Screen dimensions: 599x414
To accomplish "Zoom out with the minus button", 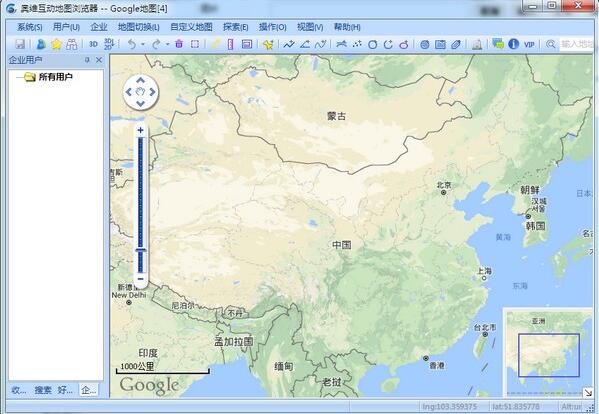I will pyautogui.click(x=141, y=279).
